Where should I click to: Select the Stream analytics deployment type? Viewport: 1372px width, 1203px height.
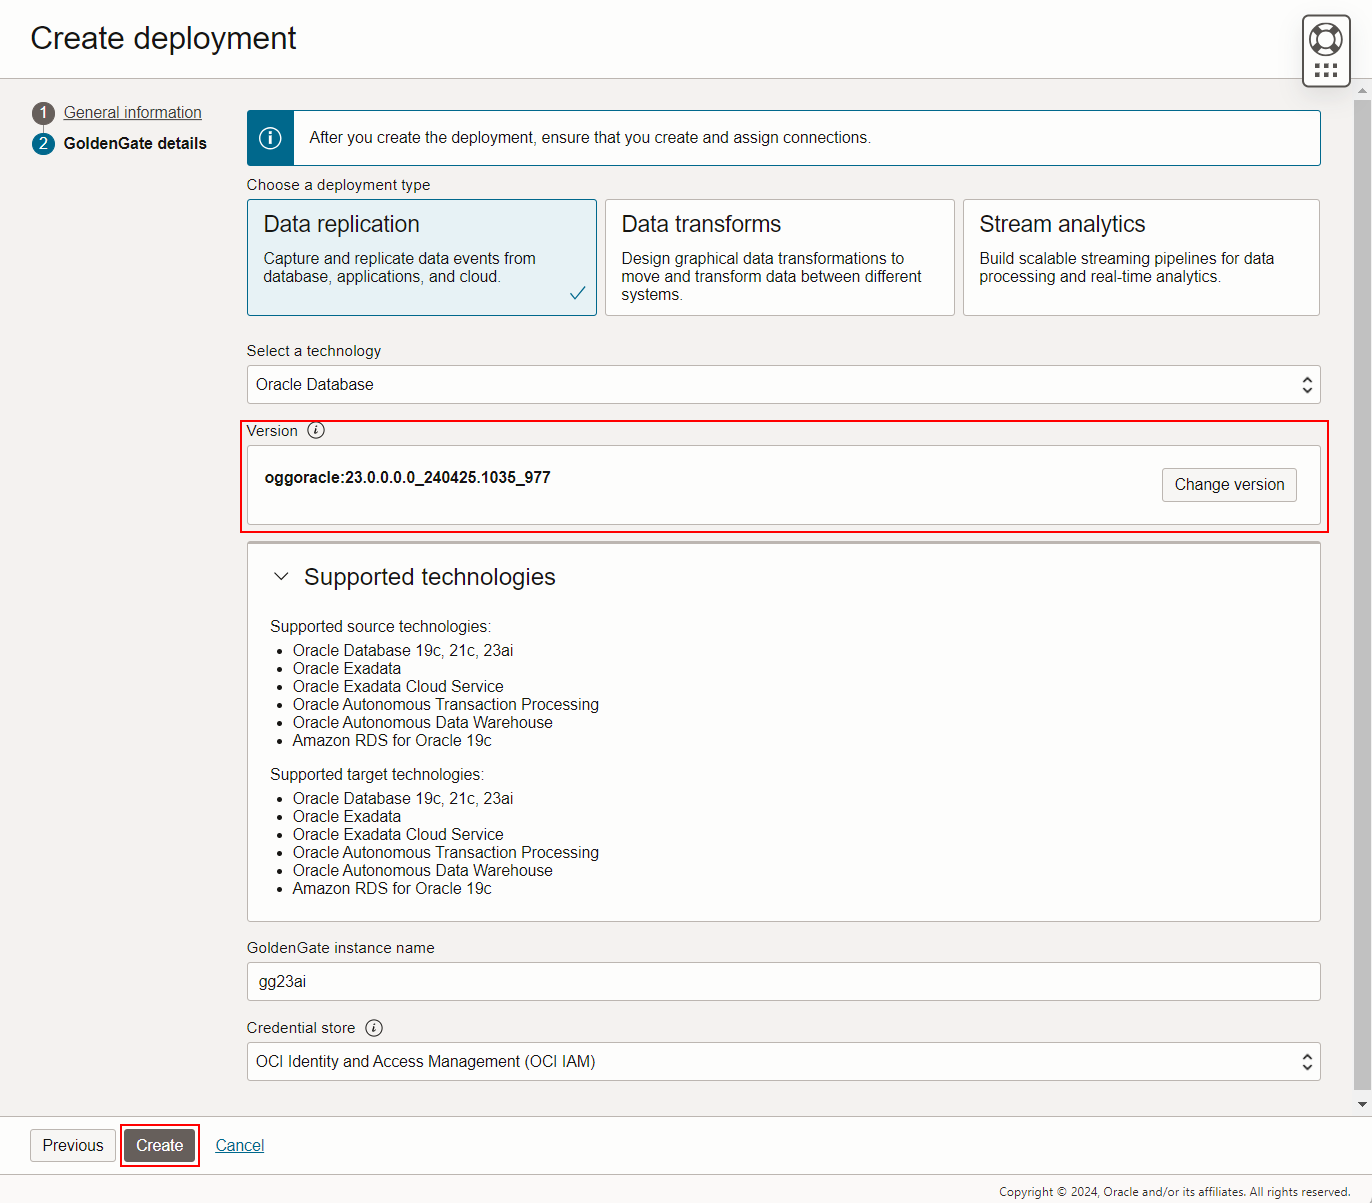pyautogui.click(x=1141, y=257)
